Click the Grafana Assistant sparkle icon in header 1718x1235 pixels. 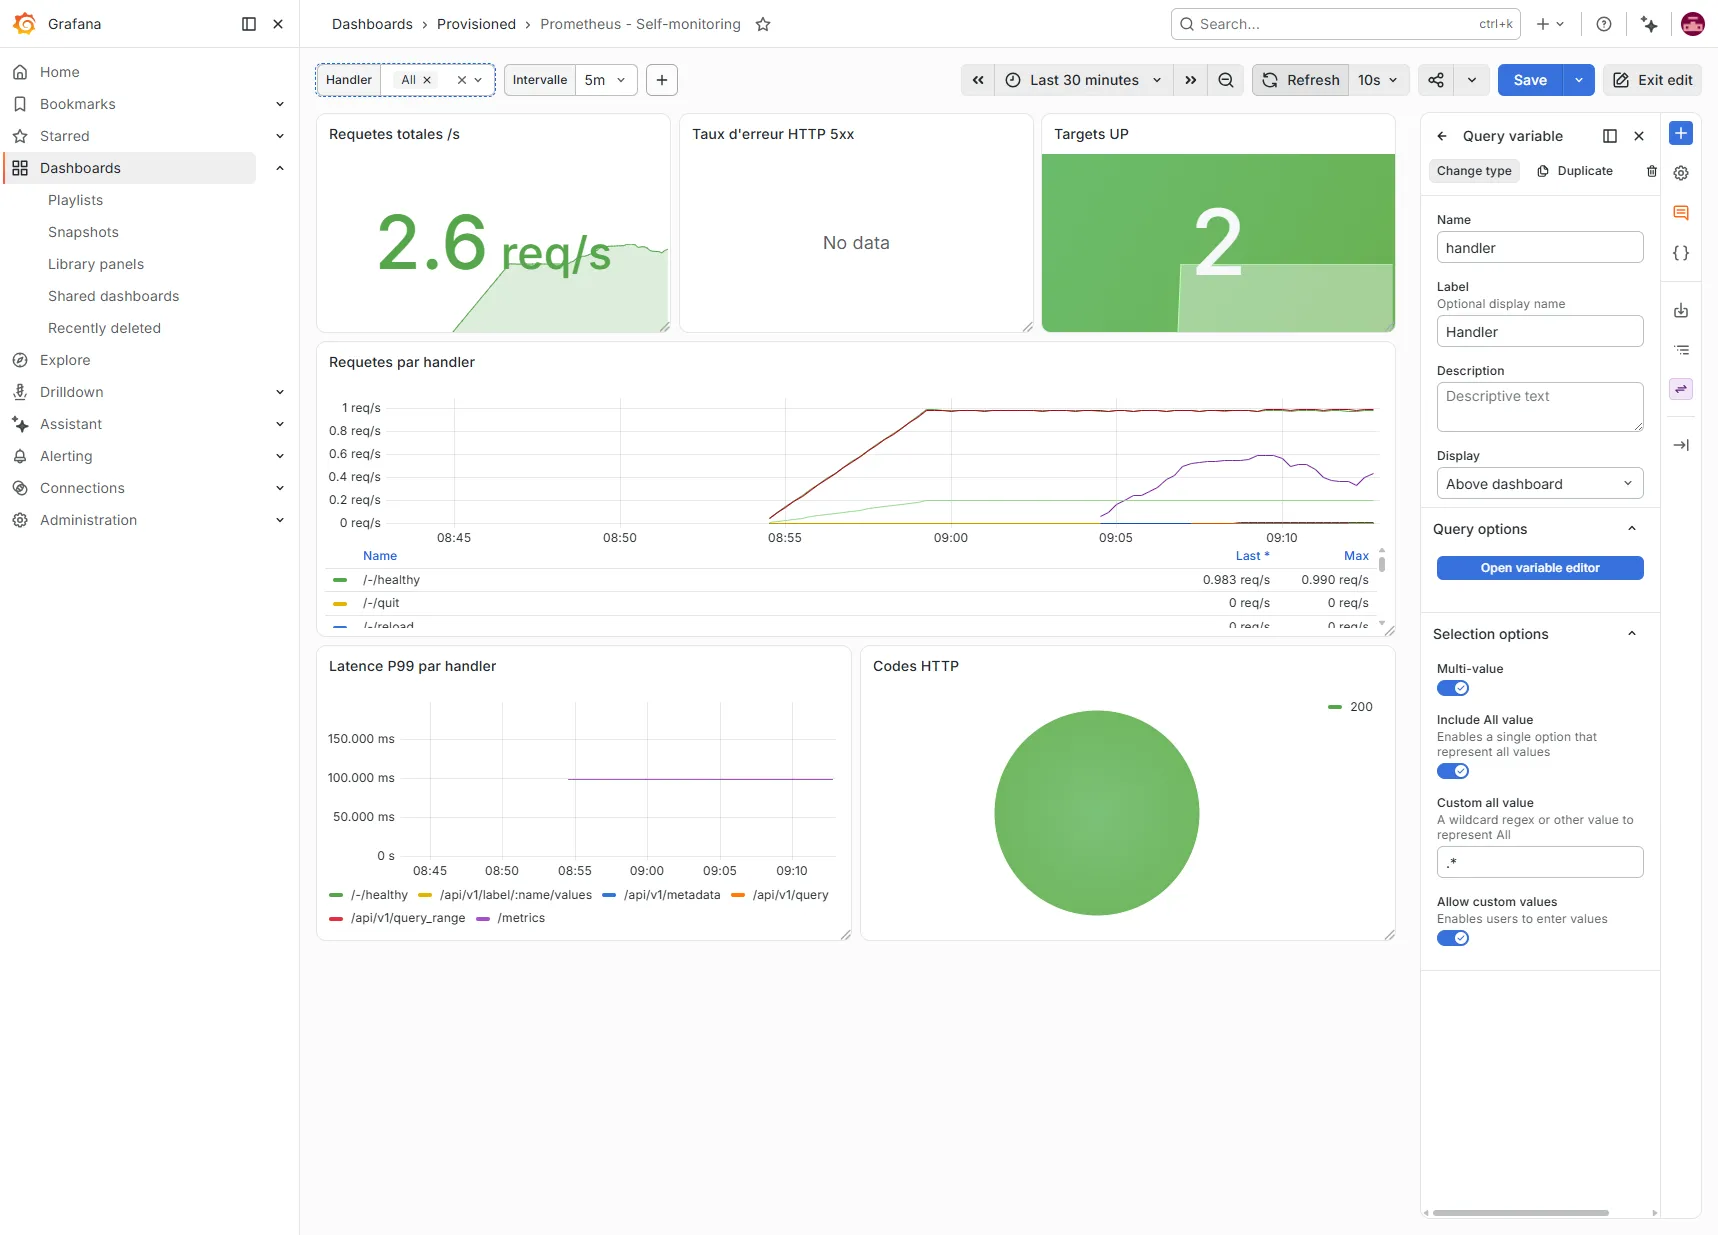tap(1649, 24)
